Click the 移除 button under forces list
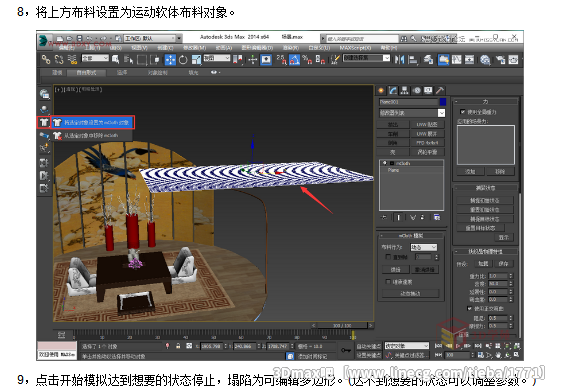The width and height of the screenshot is (585, 392). (x=500, y=172)
